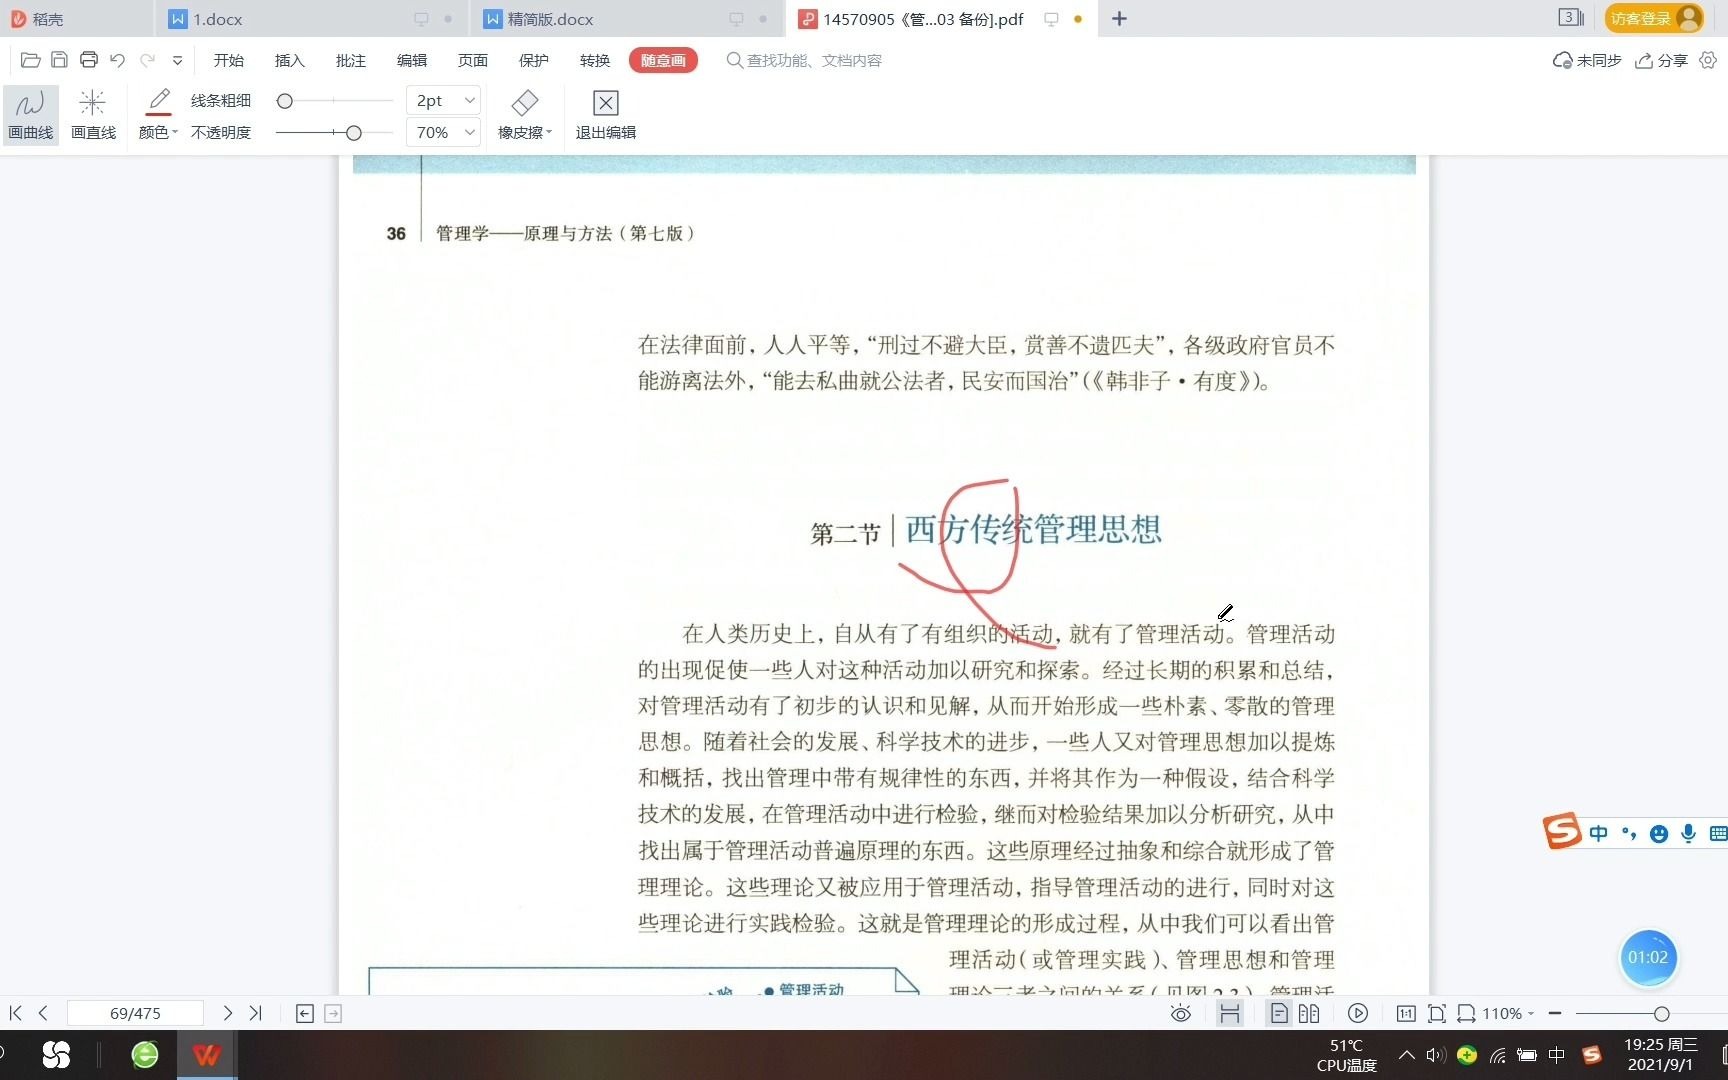Image resolution: width=1728 pixels, height=1080 pixels.
Task: Go to the first page
Action: click(15, 1013)
